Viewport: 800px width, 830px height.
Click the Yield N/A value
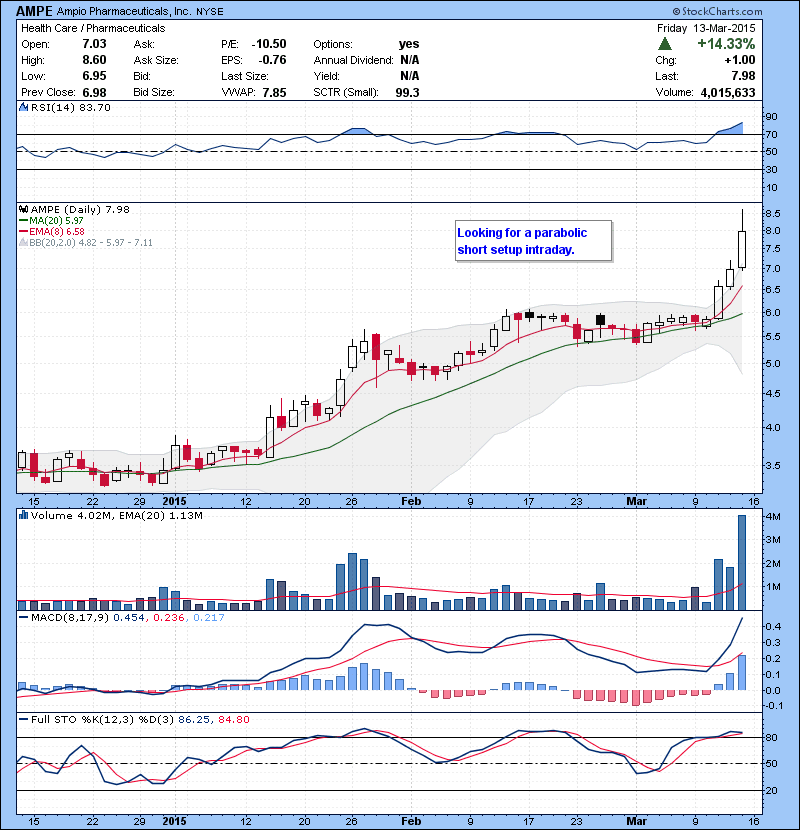(x=410, y=76)
